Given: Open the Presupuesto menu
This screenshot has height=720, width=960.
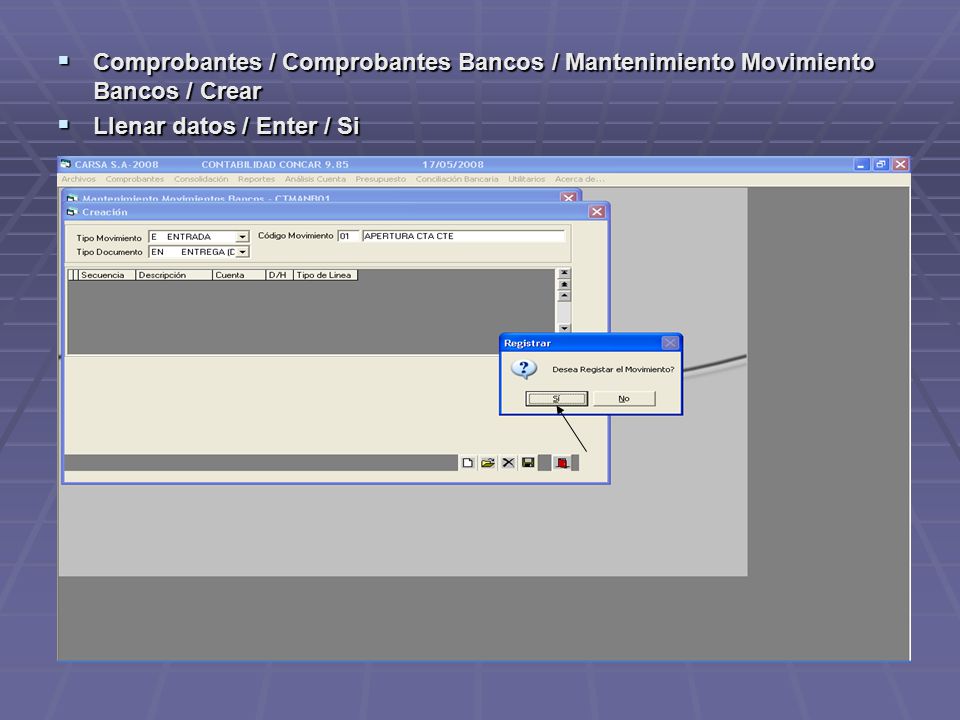Looking at the screenshot, I should pos(380,179).
